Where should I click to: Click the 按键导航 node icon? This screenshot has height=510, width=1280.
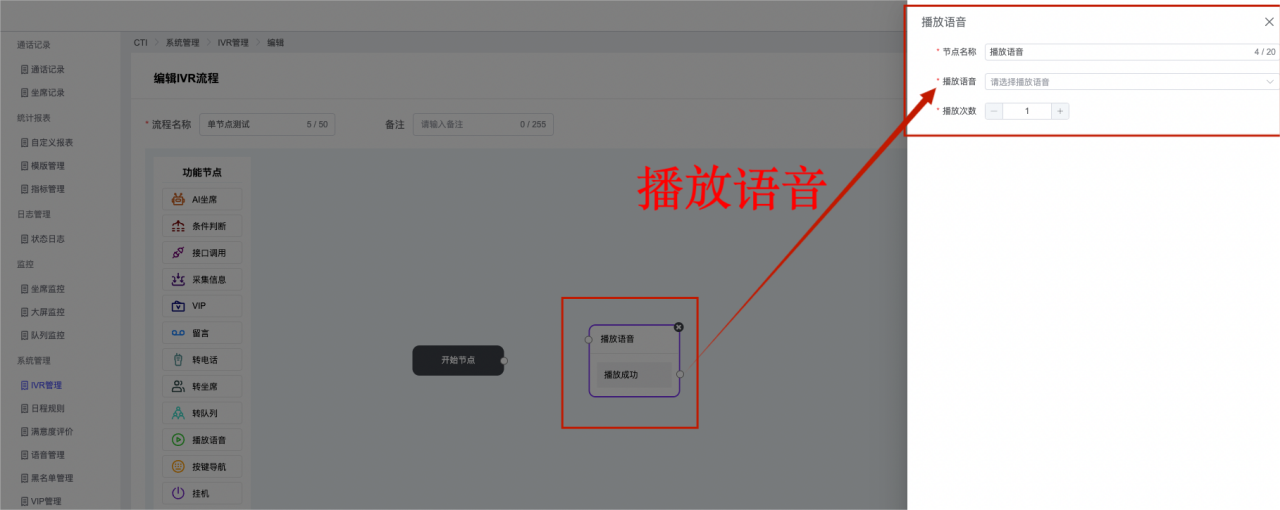pos(178,467)
